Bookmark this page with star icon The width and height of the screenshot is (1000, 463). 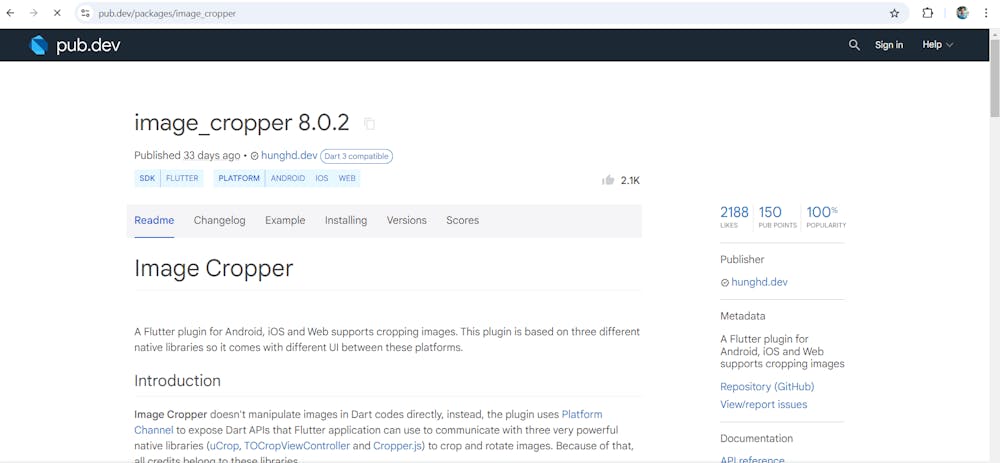(x=894, y=13)
